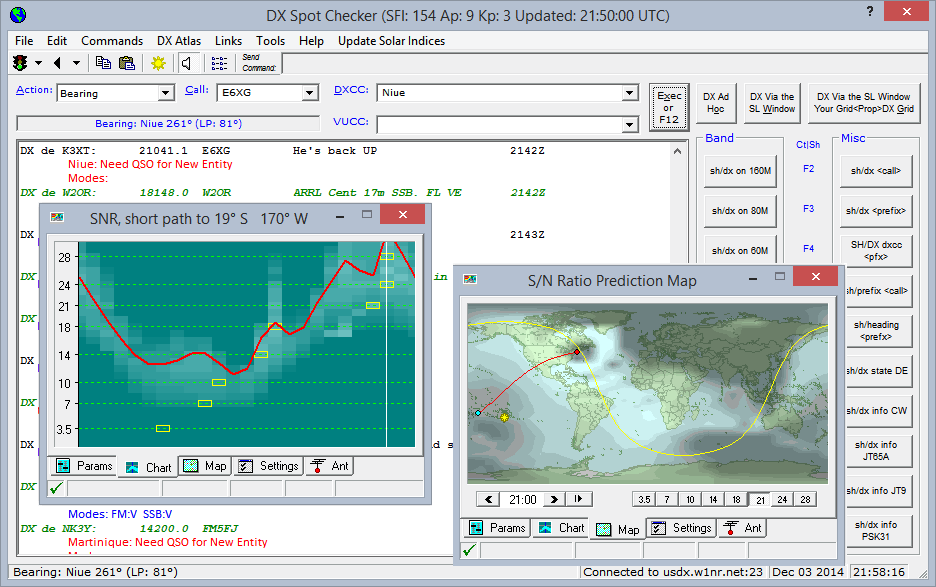The width and height of the screenshot is (936, 587).
Task: Click the scroll up arrow in spot list
Action: pos(677,152)
